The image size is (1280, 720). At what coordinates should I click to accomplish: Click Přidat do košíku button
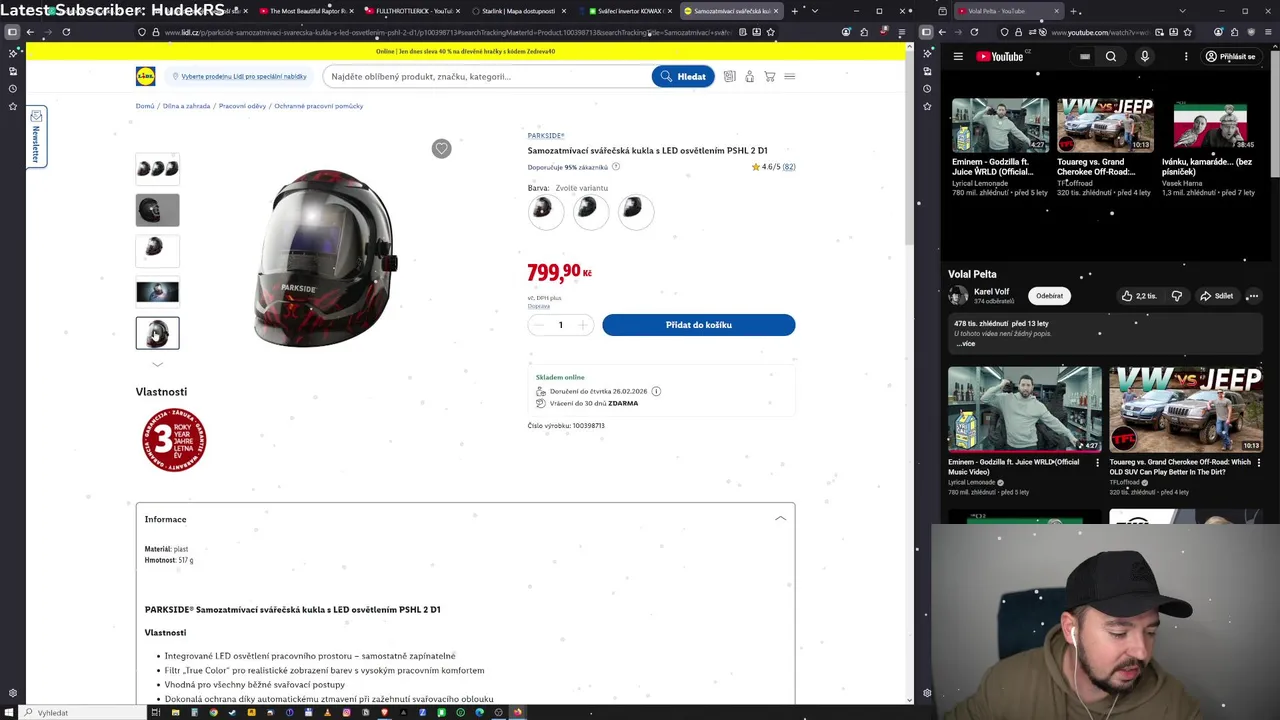pos(699,325)
